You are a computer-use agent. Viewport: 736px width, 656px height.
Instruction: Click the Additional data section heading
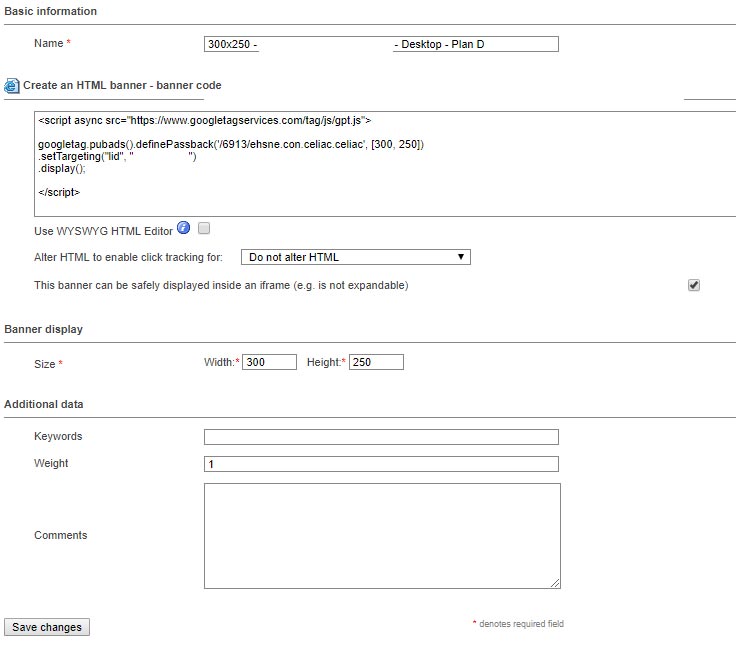tap(44, 404)
